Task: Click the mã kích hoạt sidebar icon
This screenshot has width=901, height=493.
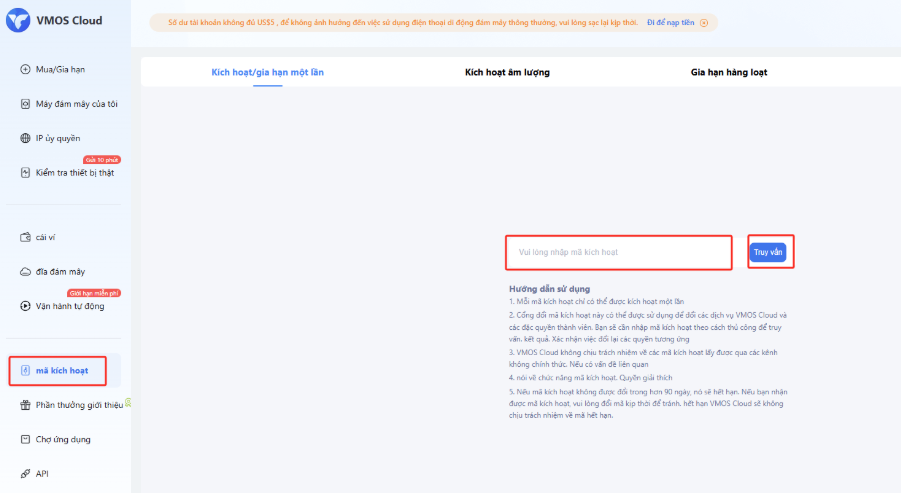Action: coord(25,371)
